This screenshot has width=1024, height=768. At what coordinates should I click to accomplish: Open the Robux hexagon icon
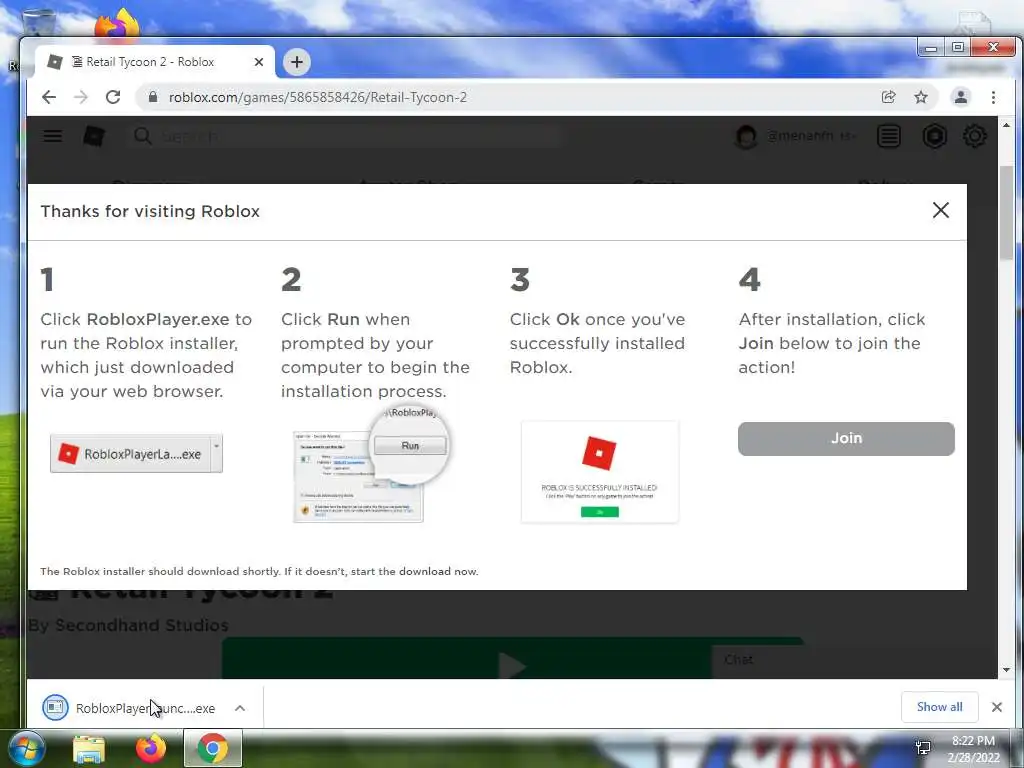935,136
